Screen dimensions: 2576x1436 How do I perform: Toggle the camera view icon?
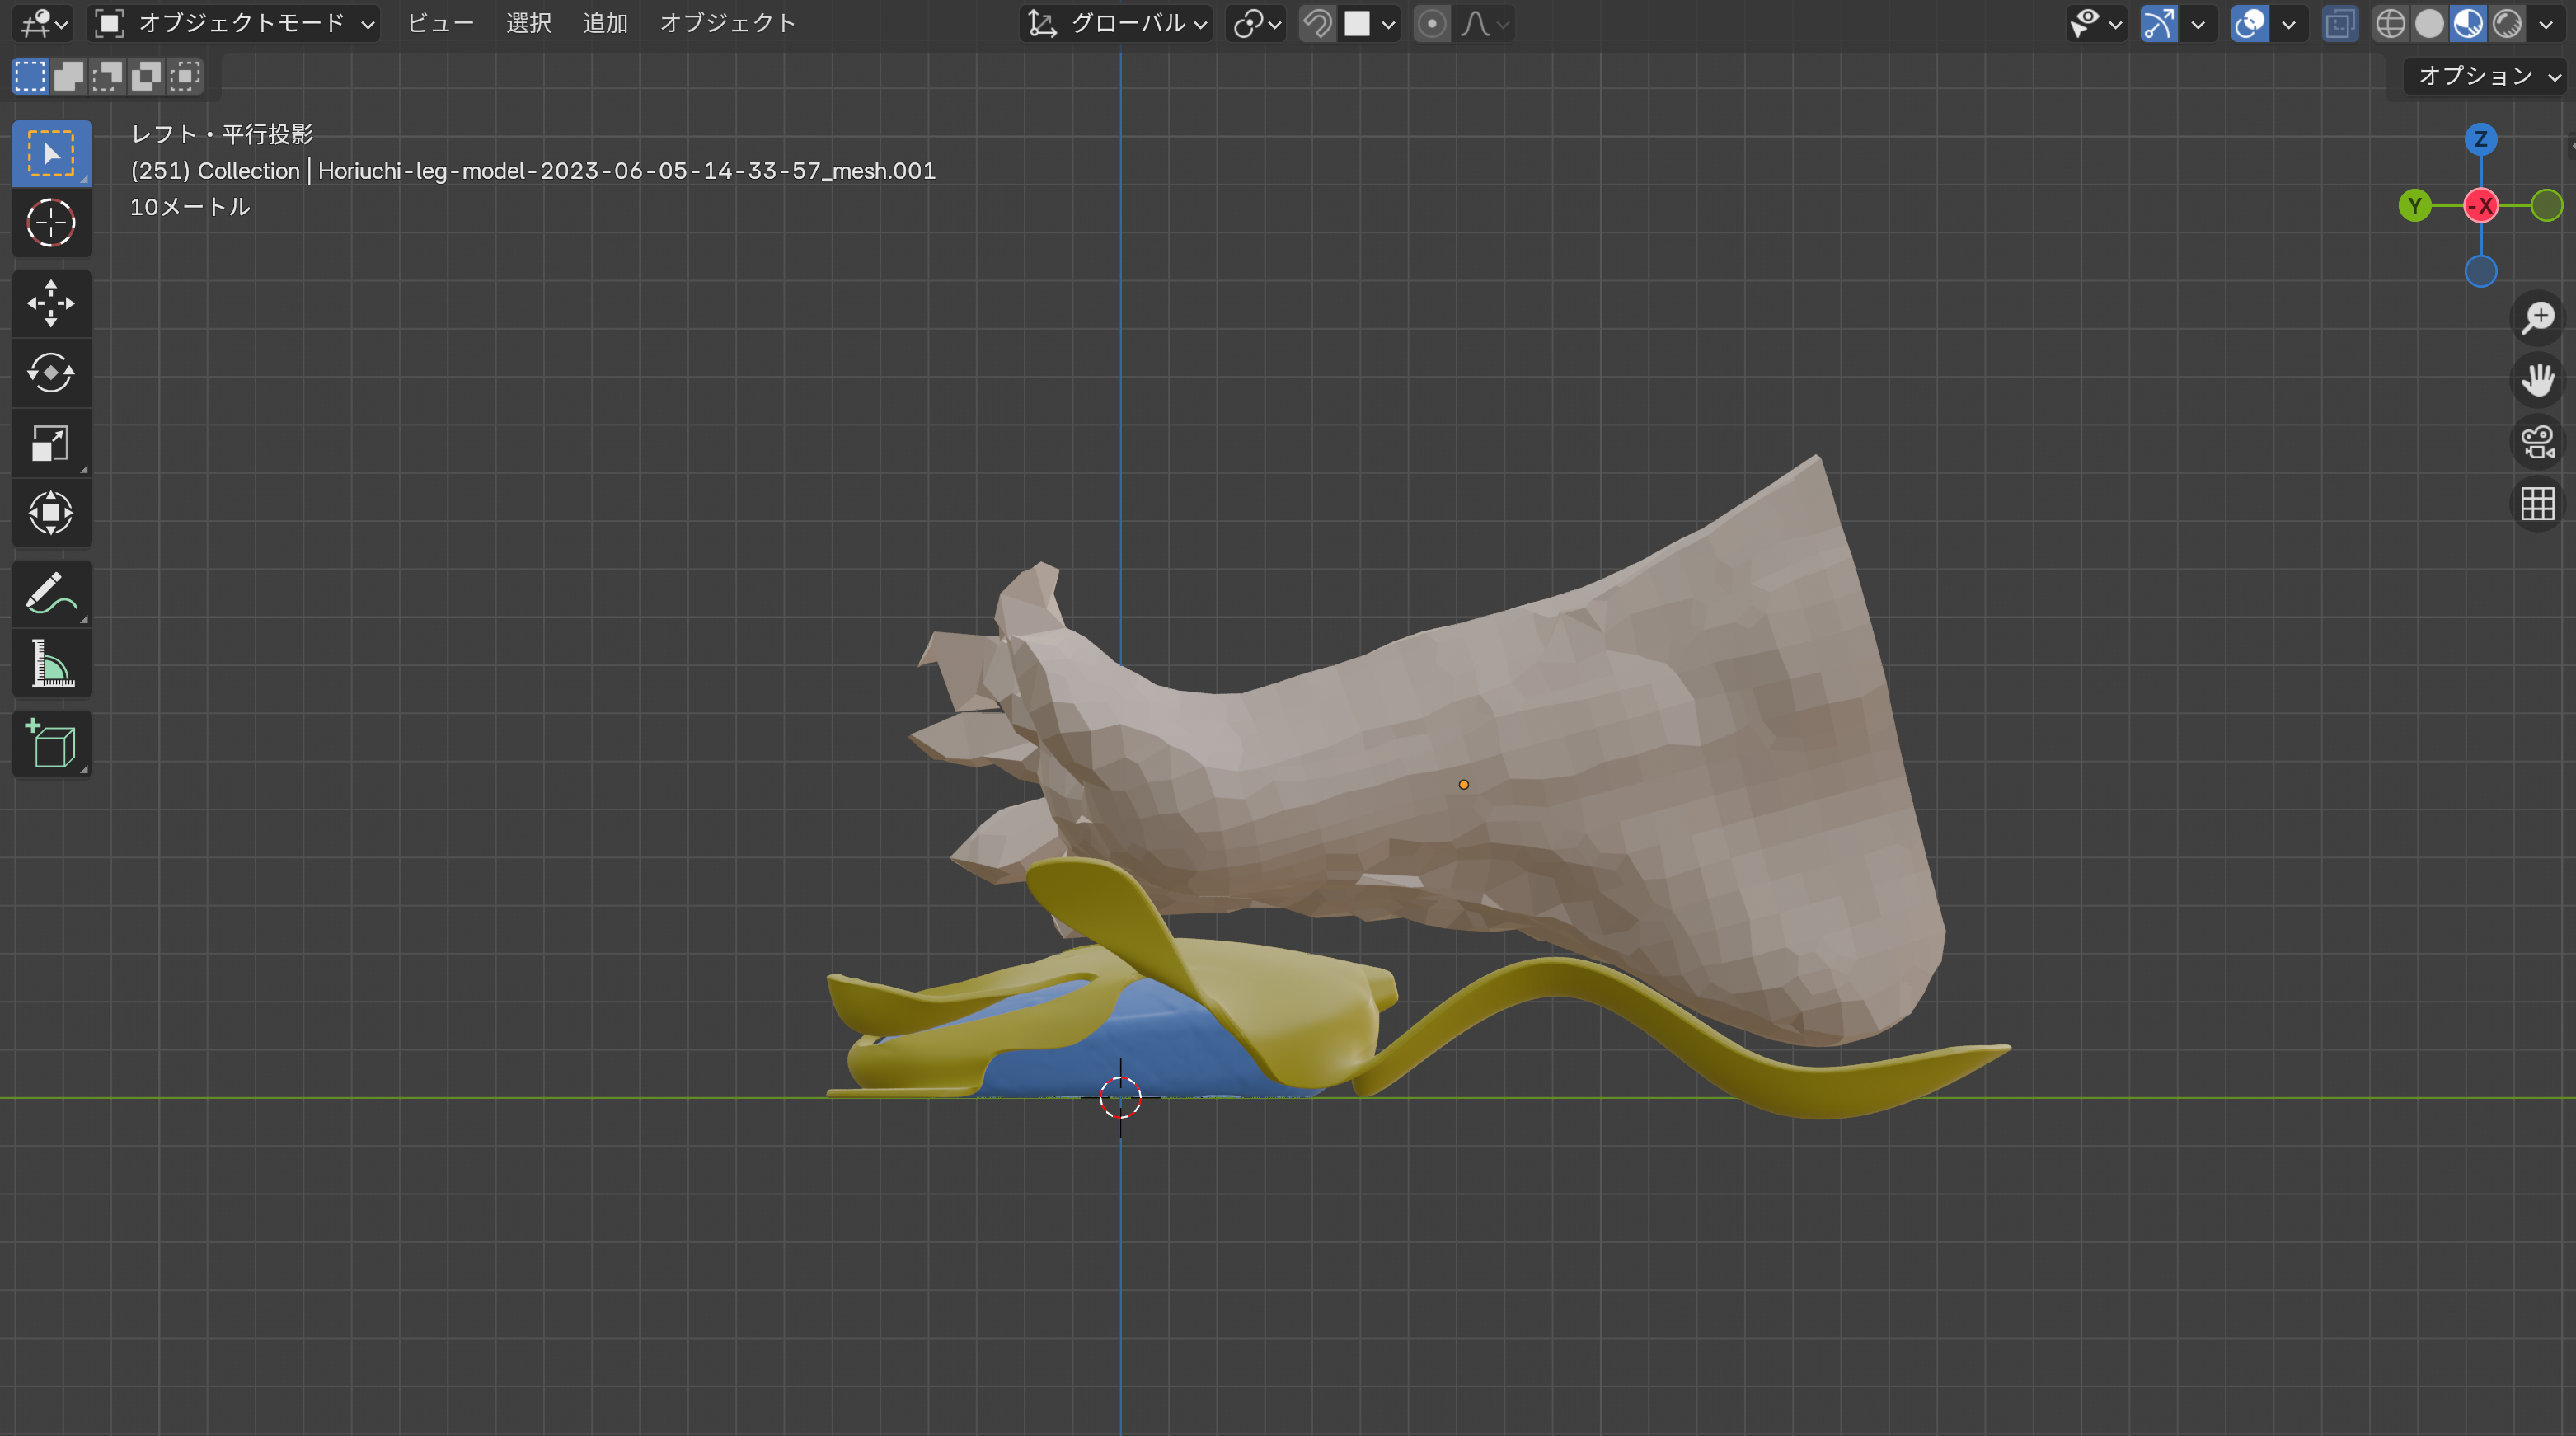tap(2537, 442)
